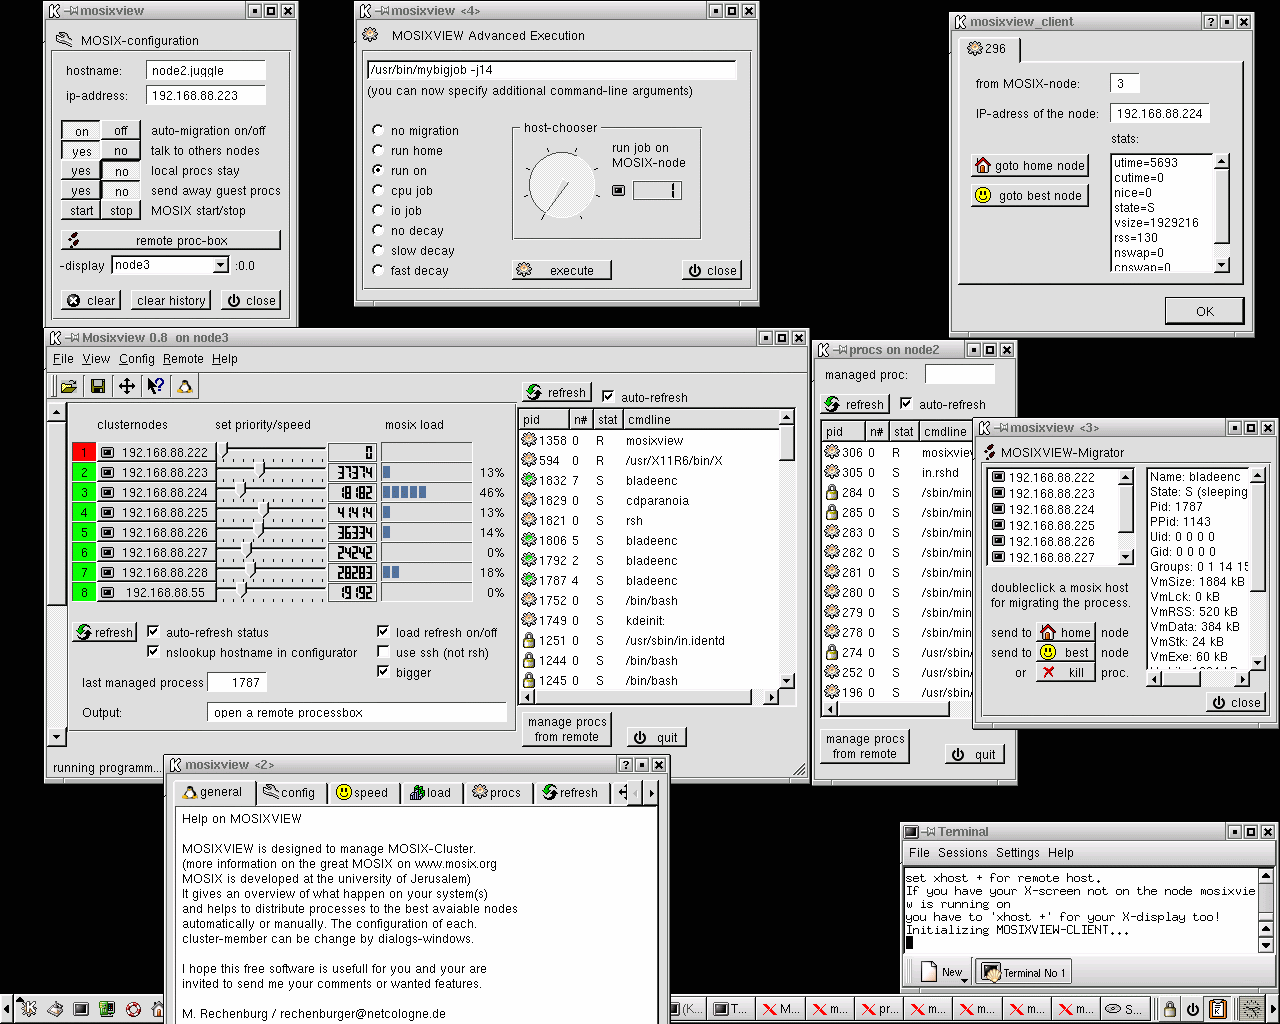Click the padlock icon beside pid 1251
The width and height of the screenshot is (1280, 1024).
(x=529, y=640)
